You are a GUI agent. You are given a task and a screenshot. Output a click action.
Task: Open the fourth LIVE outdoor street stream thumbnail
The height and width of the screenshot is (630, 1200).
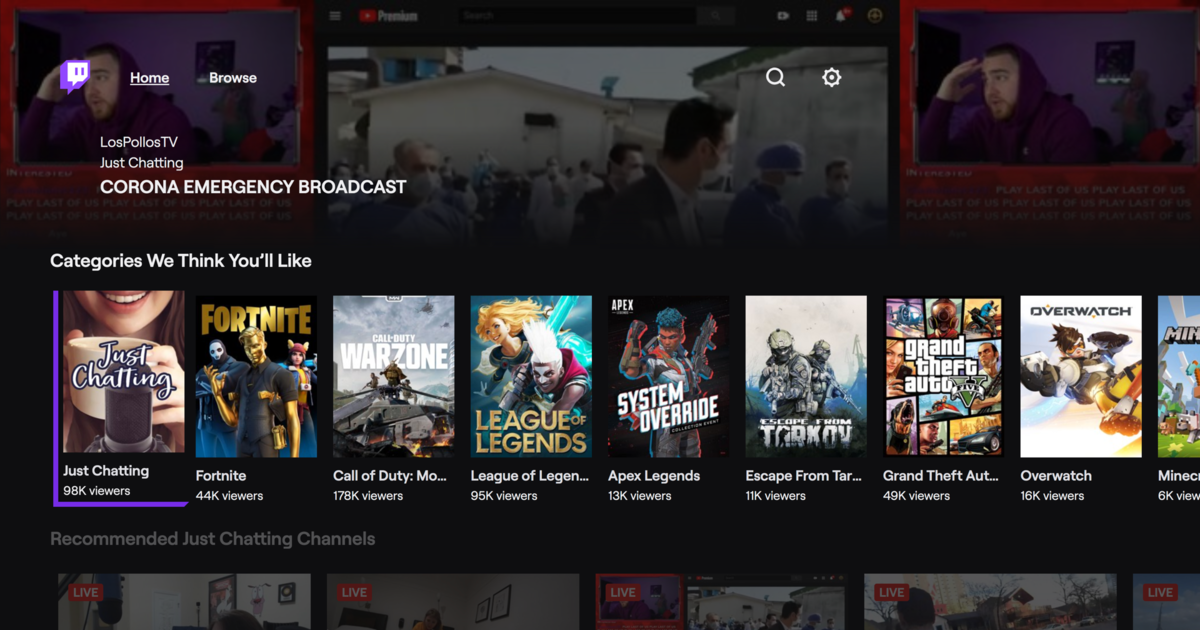(990, 602)
